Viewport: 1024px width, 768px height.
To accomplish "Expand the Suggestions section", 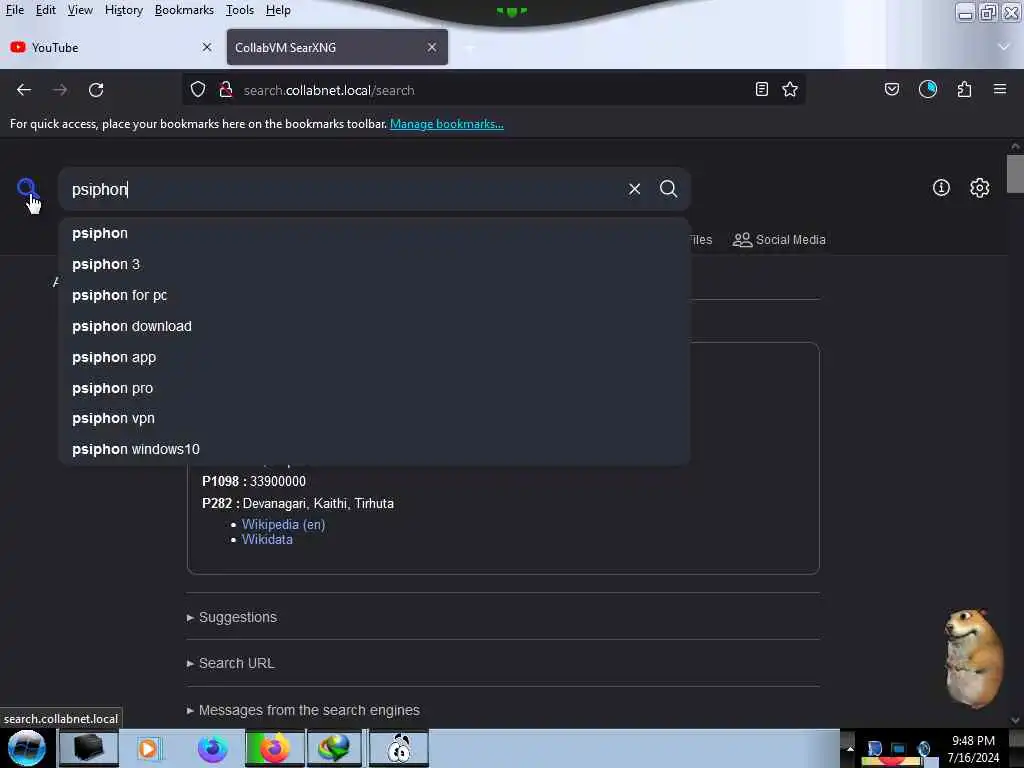I will (232, 617).
